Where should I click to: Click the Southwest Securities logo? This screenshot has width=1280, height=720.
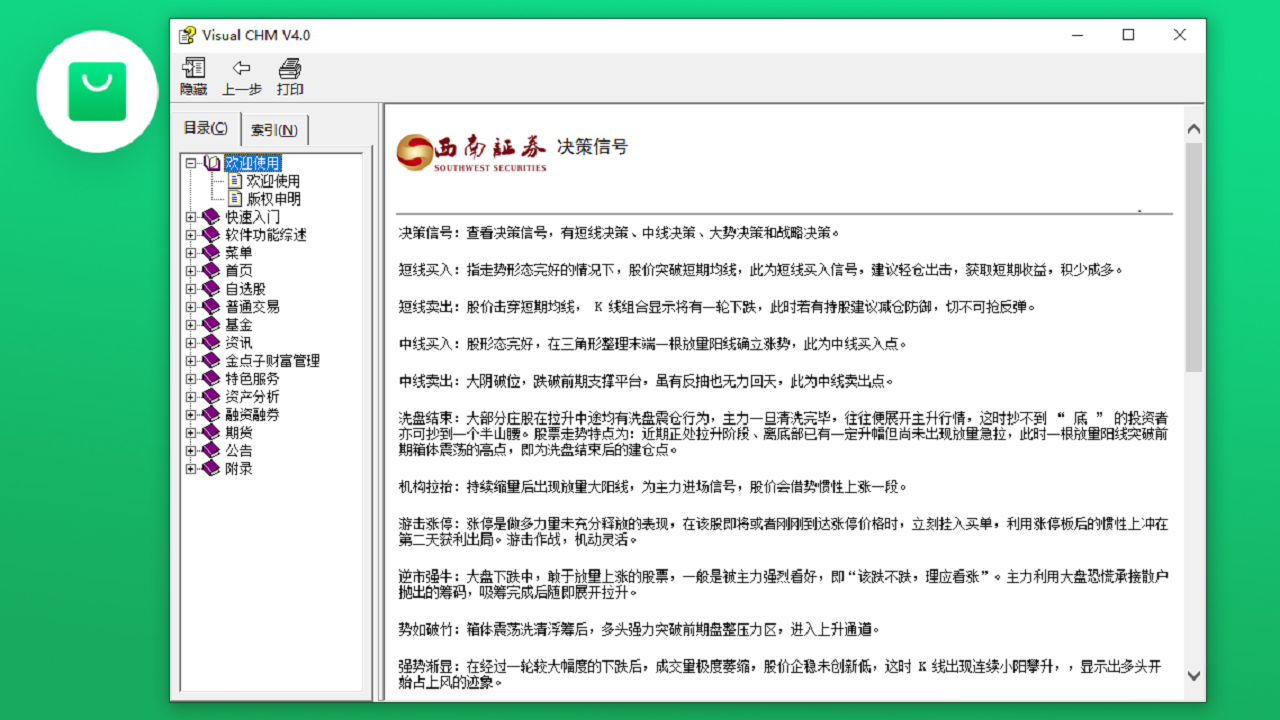pyautogui.click(x=470, y=152)
